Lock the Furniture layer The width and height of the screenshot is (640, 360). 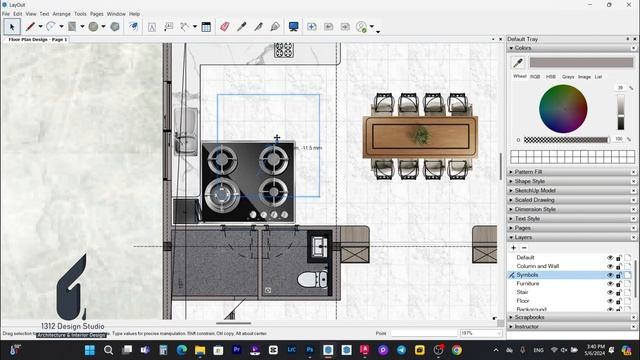pos(619,284)
